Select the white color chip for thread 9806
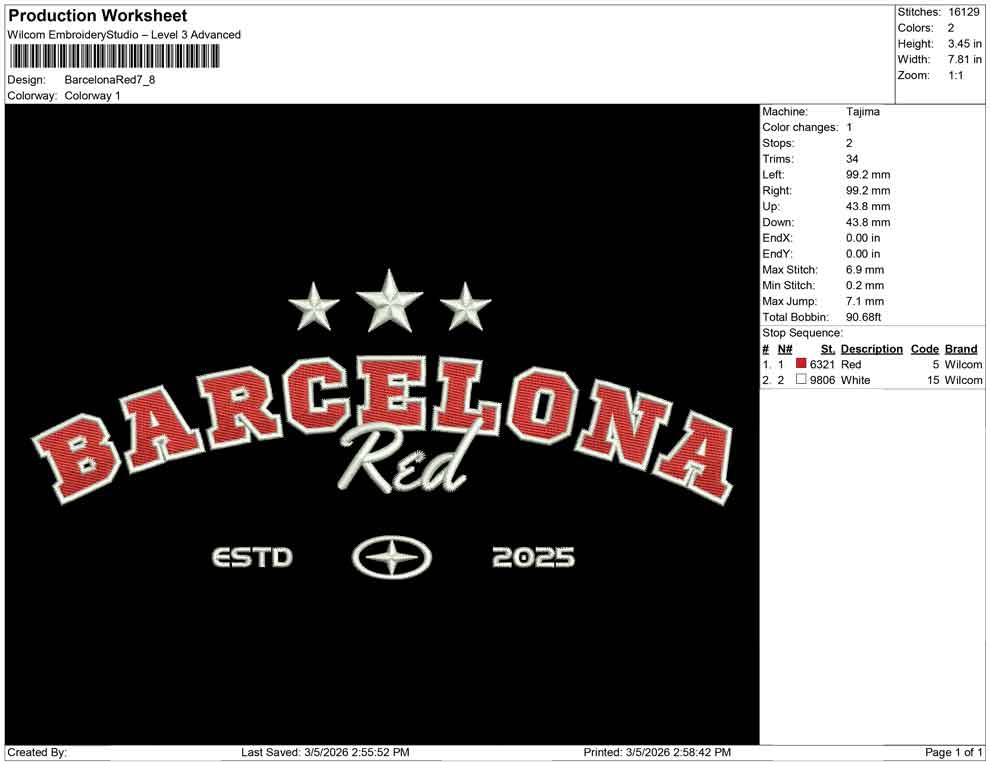Image resolution: width=990 pixels, height=762 pixels. point(799,380)
